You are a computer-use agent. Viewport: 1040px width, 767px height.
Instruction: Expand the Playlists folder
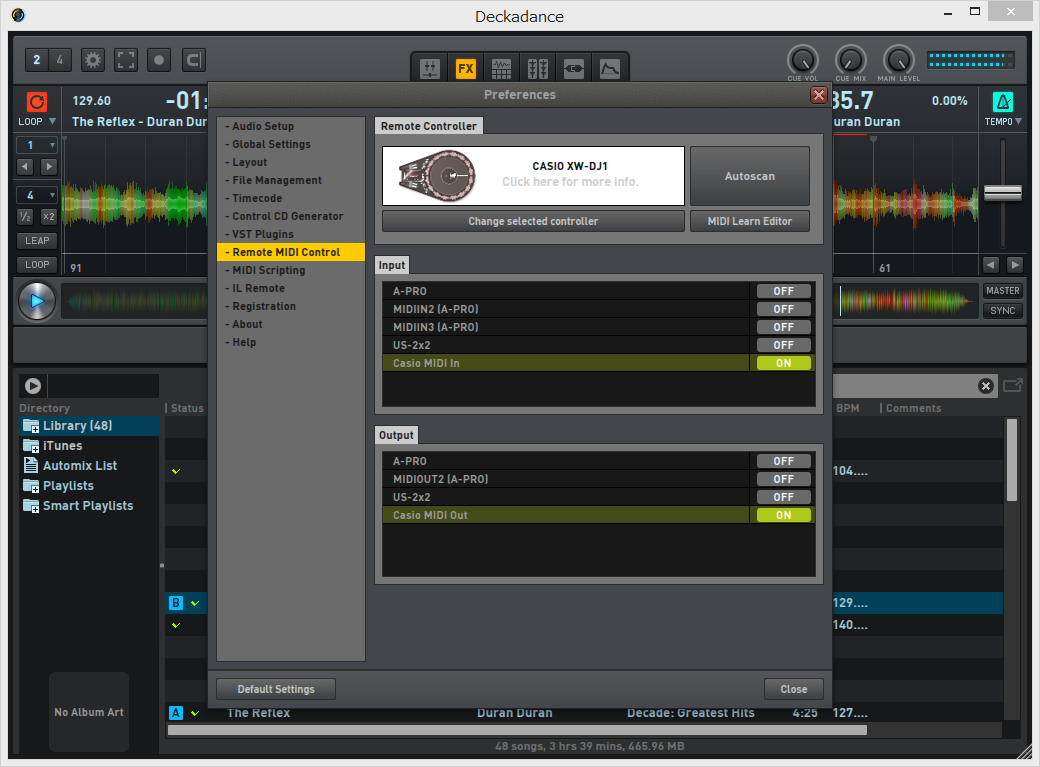tap(31, 486)
